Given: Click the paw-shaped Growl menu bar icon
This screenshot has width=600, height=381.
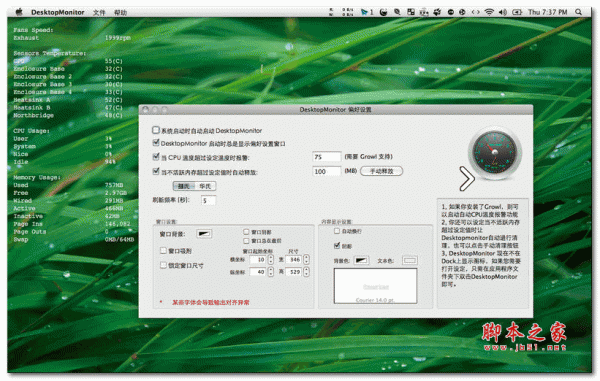Looking at the screenshot, I should pos(437,12).
